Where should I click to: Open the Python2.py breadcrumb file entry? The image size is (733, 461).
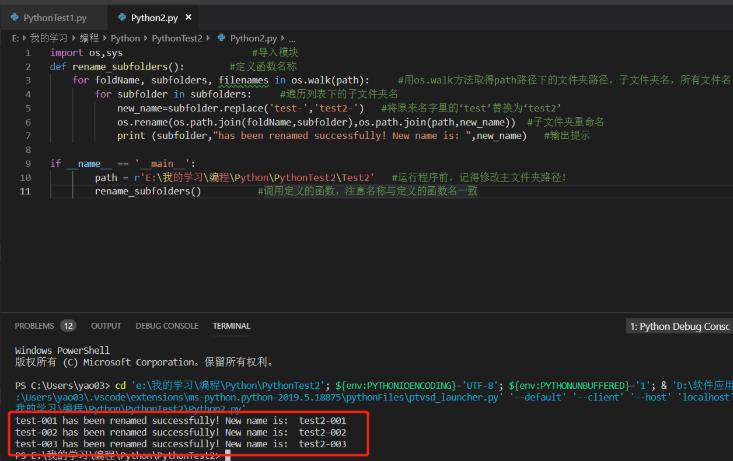[253, 38]
